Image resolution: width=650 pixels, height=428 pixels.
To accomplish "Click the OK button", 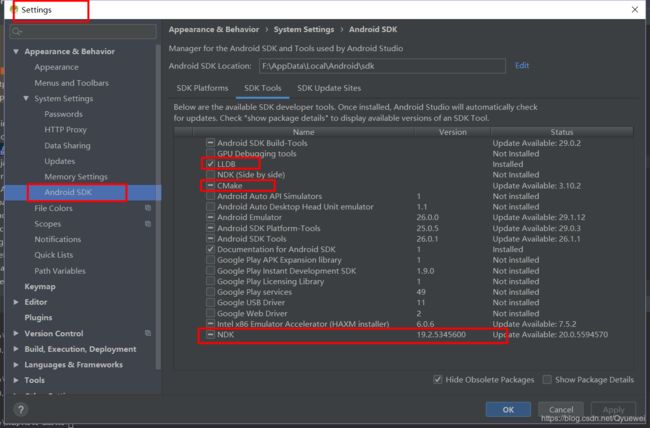I will click(x=508, y=410).
